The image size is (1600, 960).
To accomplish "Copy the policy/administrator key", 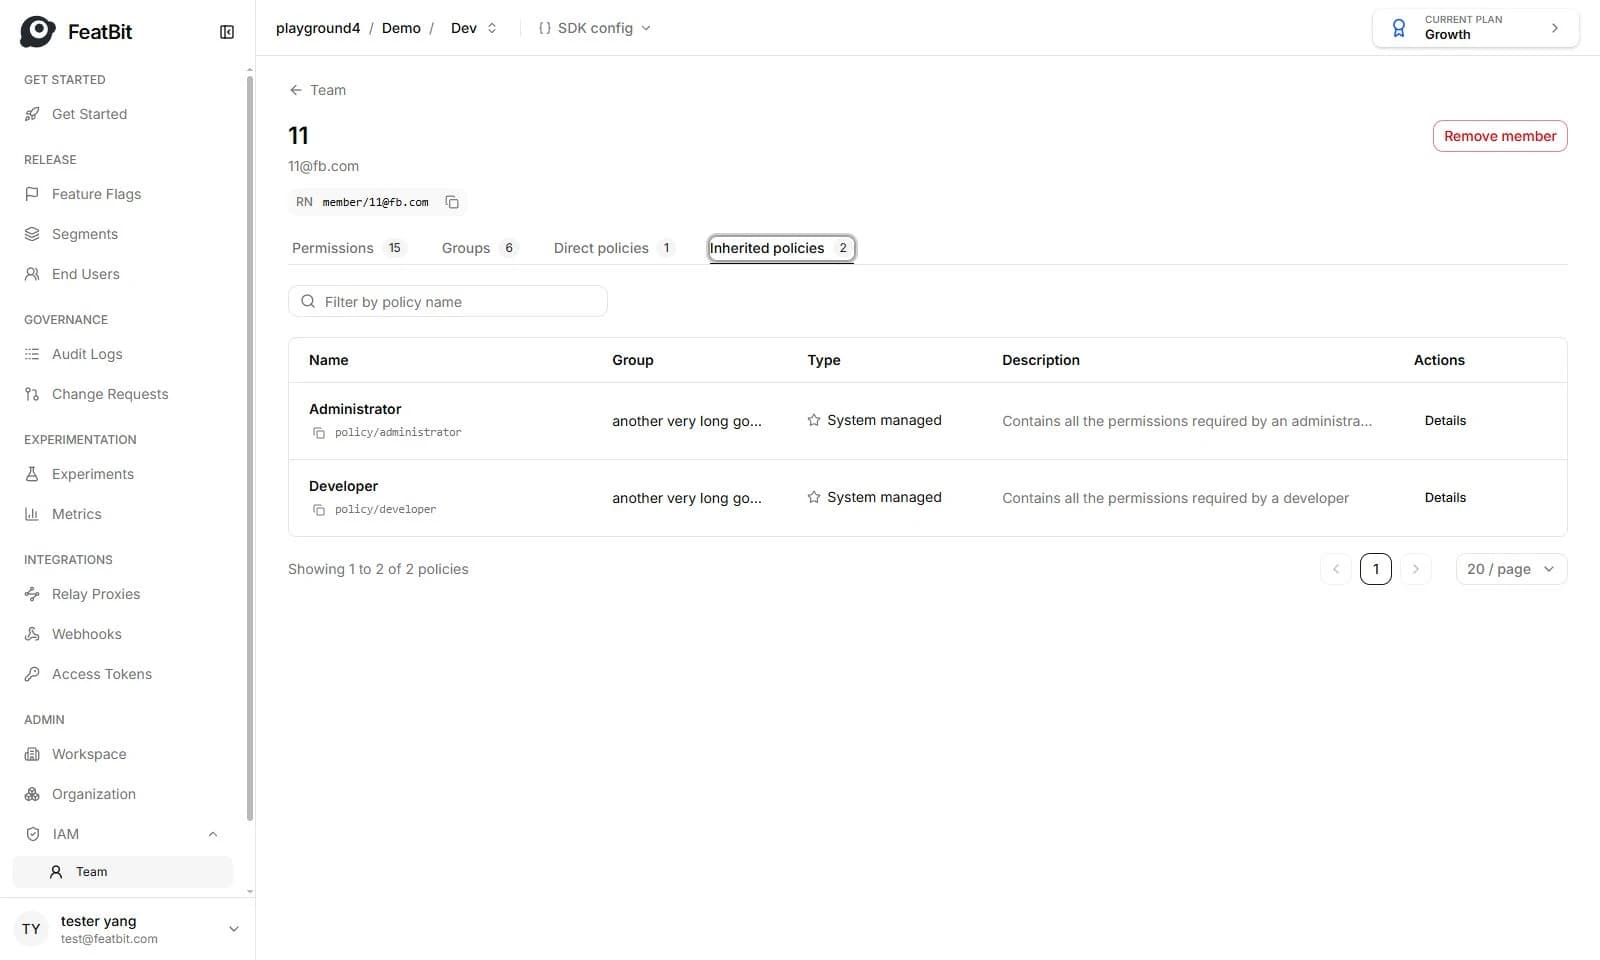I will 319,433.
